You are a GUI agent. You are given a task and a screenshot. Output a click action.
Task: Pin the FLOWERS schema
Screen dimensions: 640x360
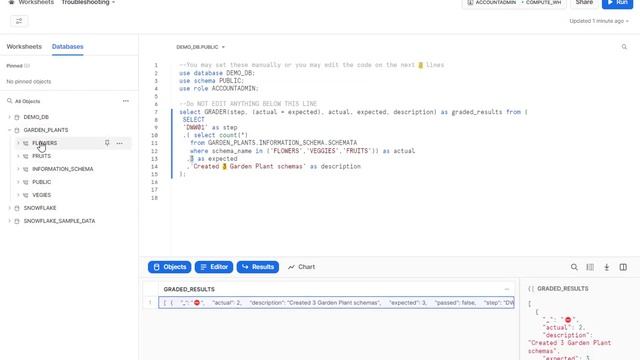[107, 143]
